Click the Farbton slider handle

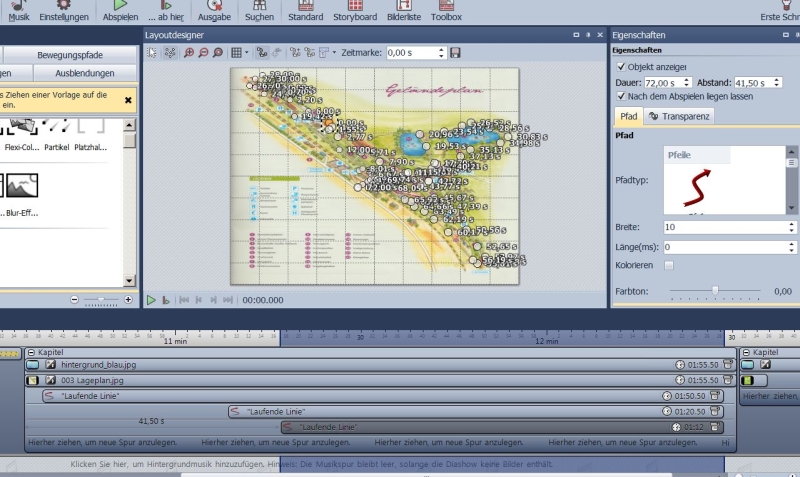pos(715,290)
